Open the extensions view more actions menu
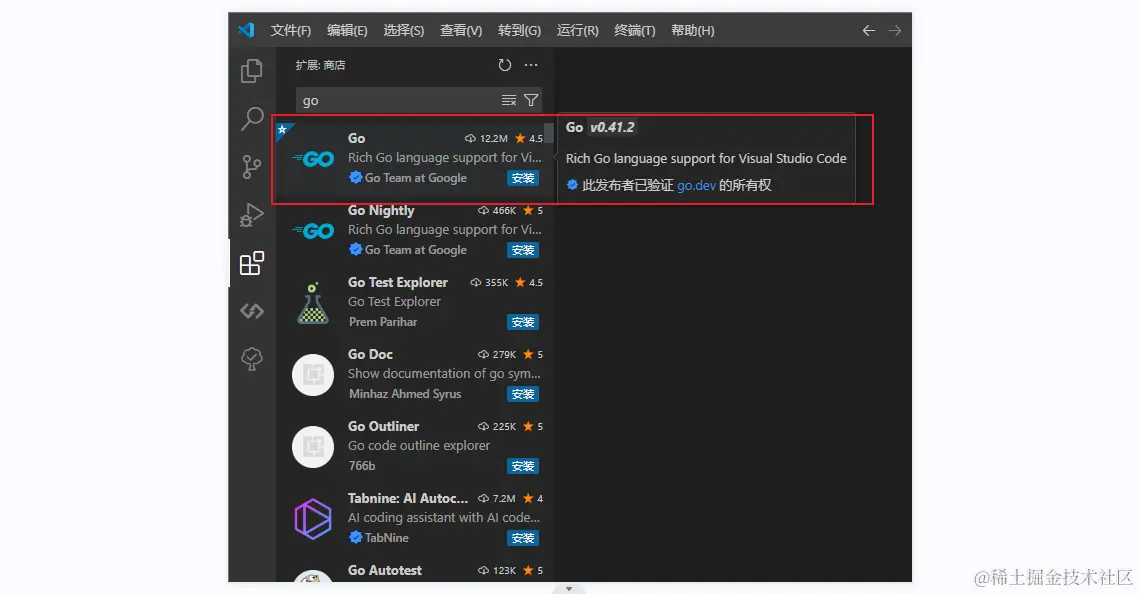The height and width of the screenshot is (594, 1140). 531,65
